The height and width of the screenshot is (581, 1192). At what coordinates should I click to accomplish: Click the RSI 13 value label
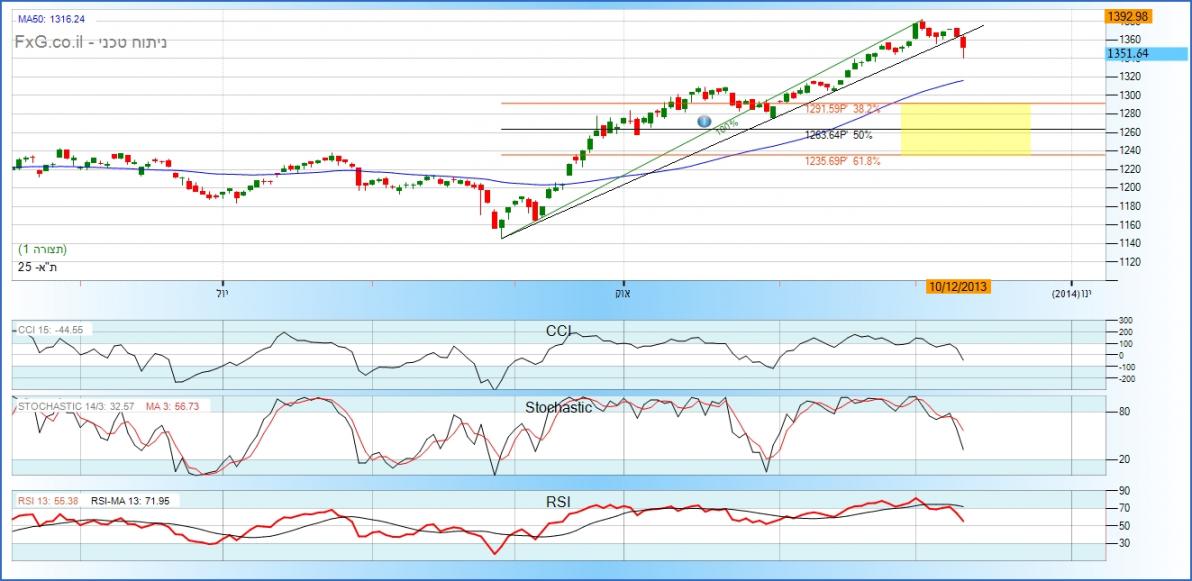(x=48, y=498)
